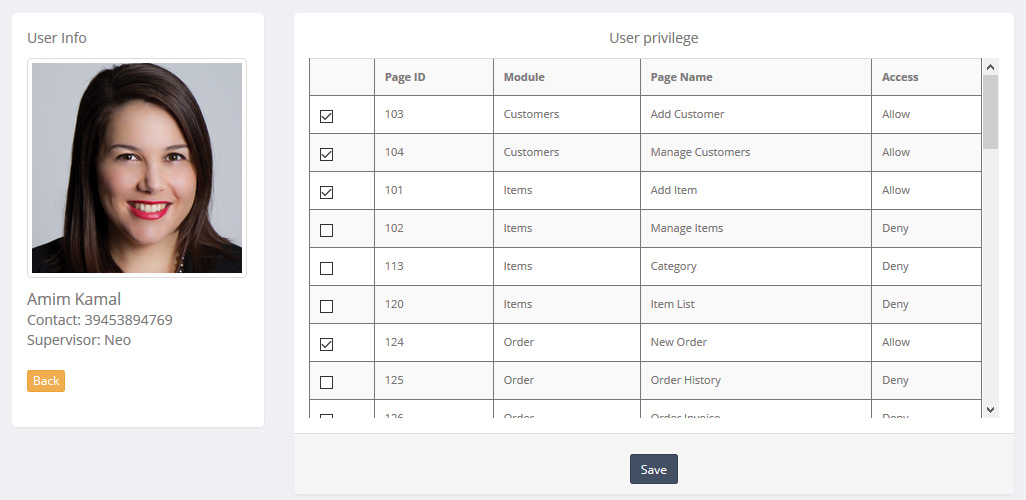Tick the Item List checkbox
This screenshot has height=500, width=1026.
326,306
